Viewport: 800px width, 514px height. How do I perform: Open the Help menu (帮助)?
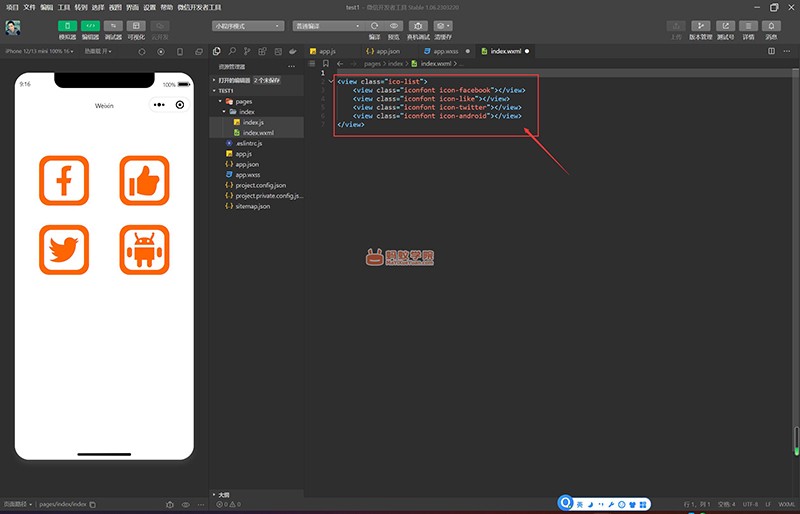[167, 7]
